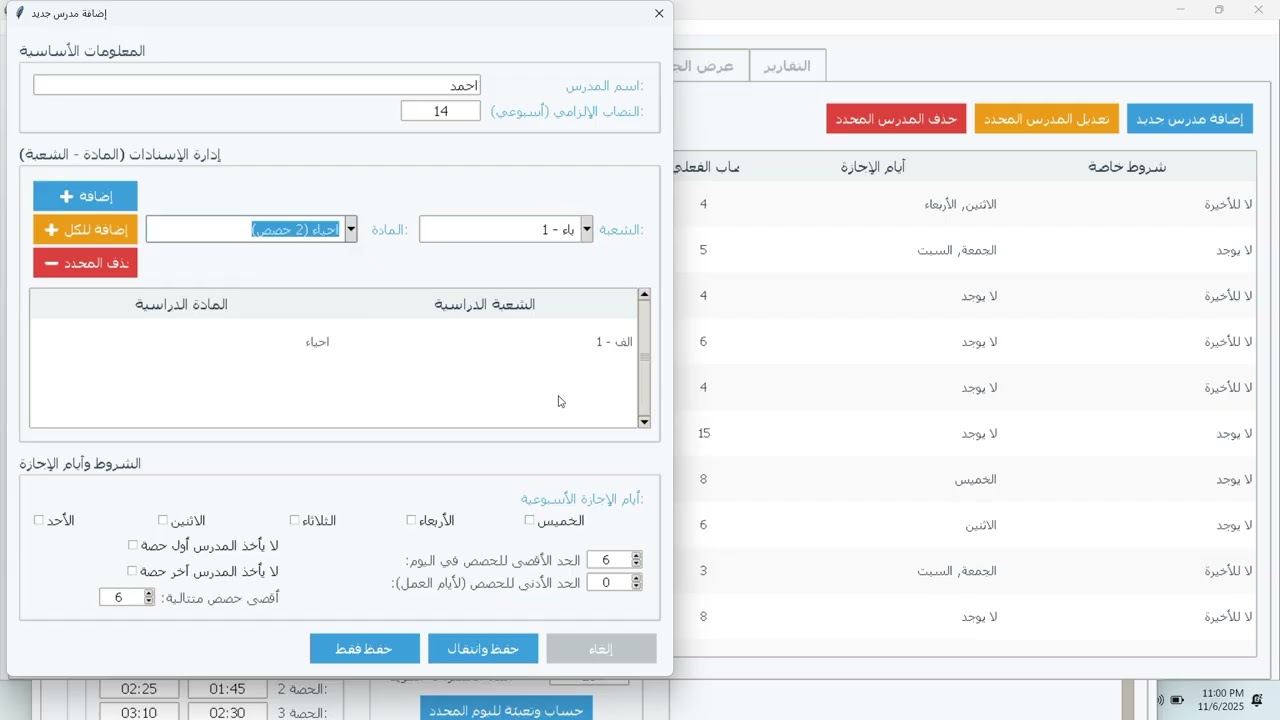The image size is (1280, 720).
Task: Click the 02:25 time field of الحصة 2
Action: coord(139,689)
